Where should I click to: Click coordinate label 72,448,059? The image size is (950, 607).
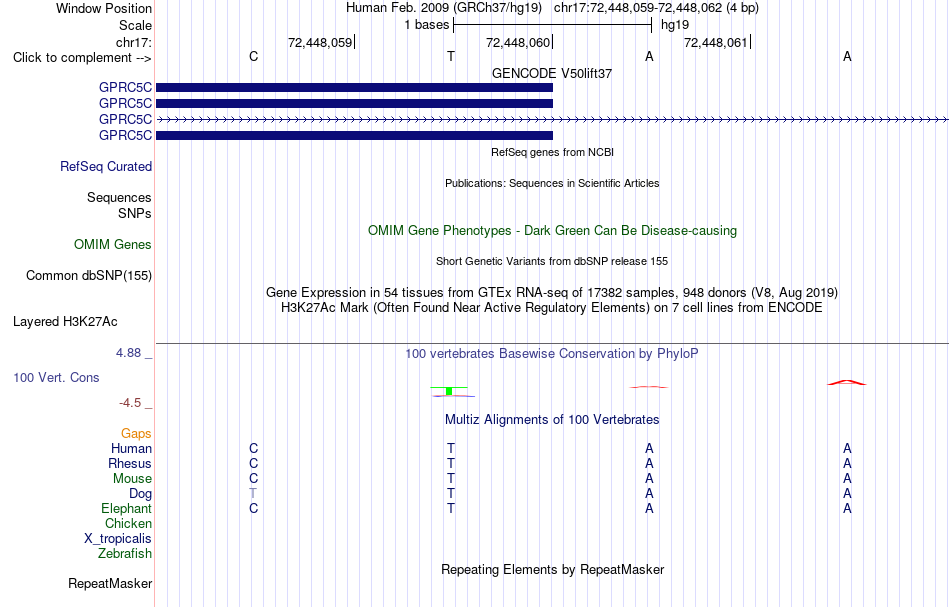(x=320, y=42)
